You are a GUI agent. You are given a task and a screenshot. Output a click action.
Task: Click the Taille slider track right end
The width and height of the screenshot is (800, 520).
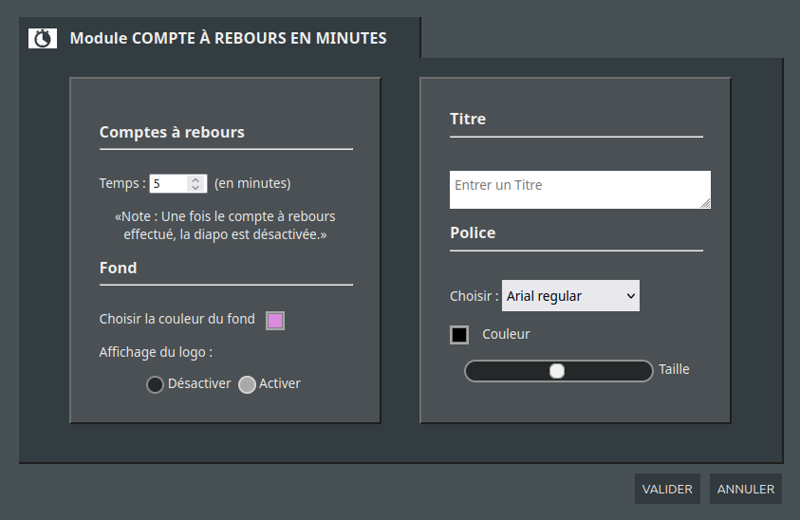[644, 371]
